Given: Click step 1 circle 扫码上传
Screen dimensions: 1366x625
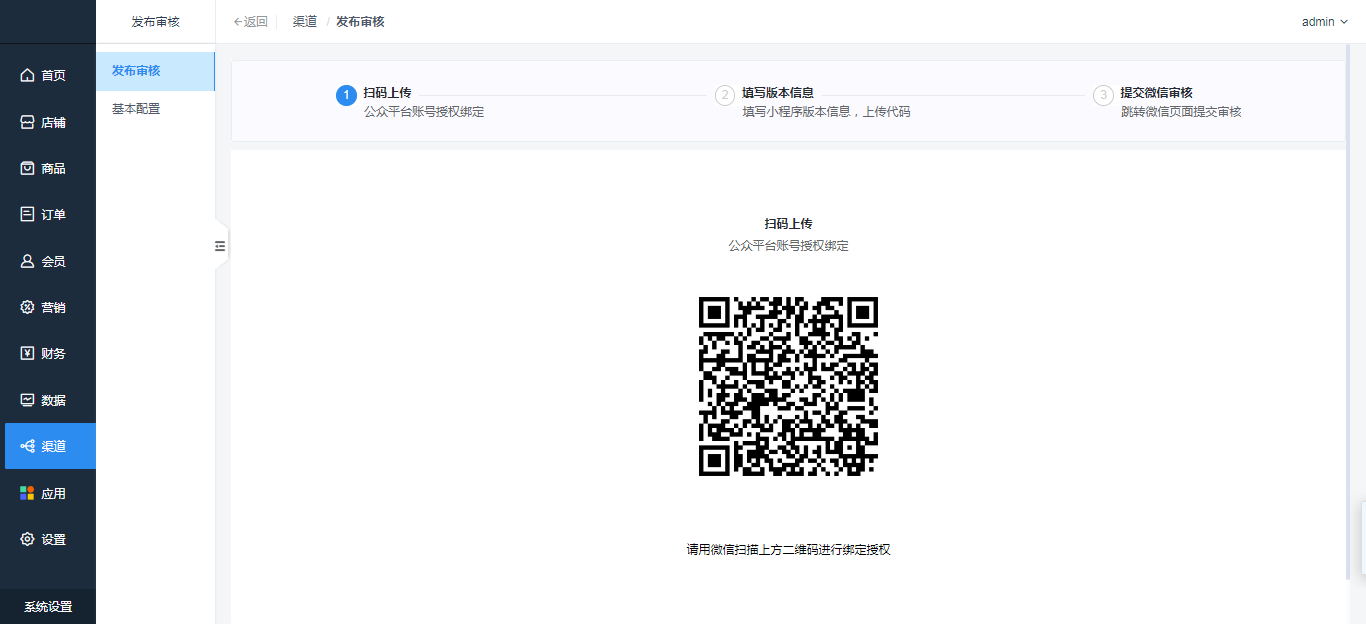Looking at the screenshot, I should click(x=346, y=95).
